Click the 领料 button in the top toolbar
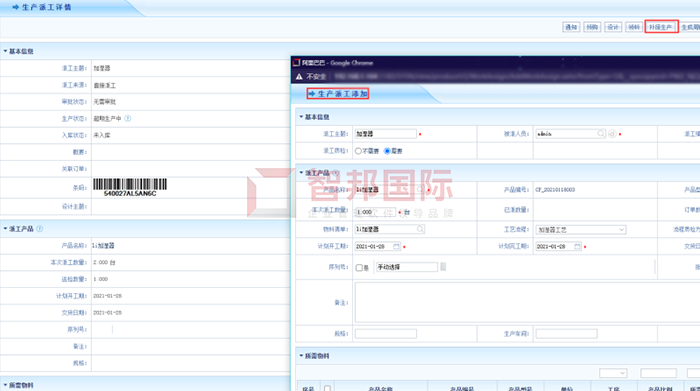This screenshot has height=391, width=700. 634,27
